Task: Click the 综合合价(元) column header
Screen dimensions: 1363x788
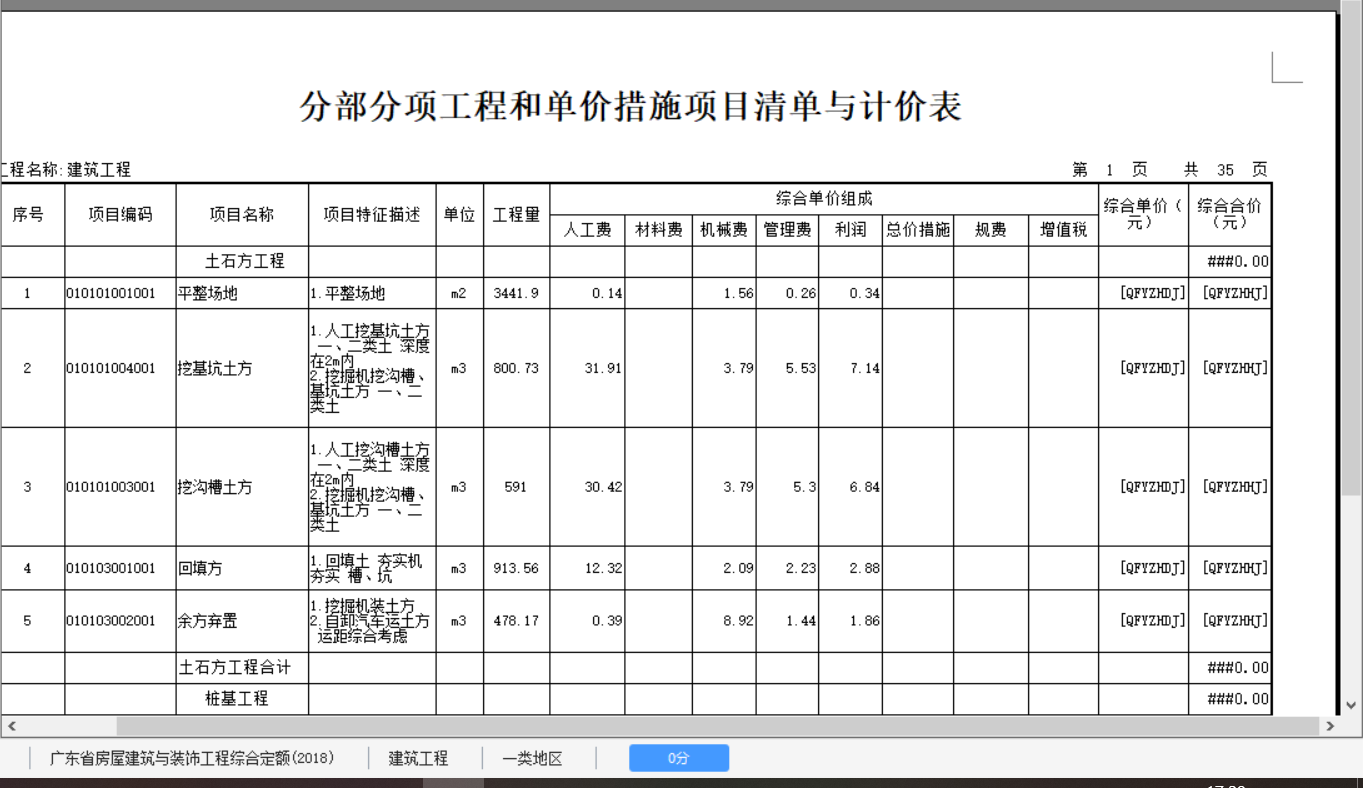Action: click(x=1229, y=214)
